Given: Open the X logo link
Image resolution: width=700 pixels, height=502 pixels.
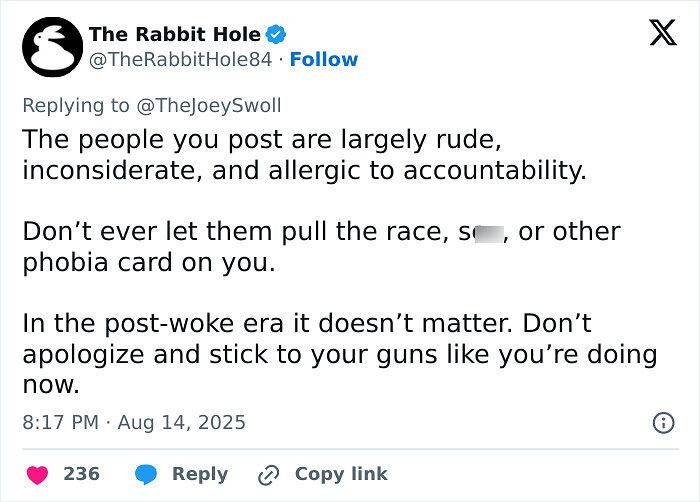Looking at the screenshot, I should click(x=663, y=33).
